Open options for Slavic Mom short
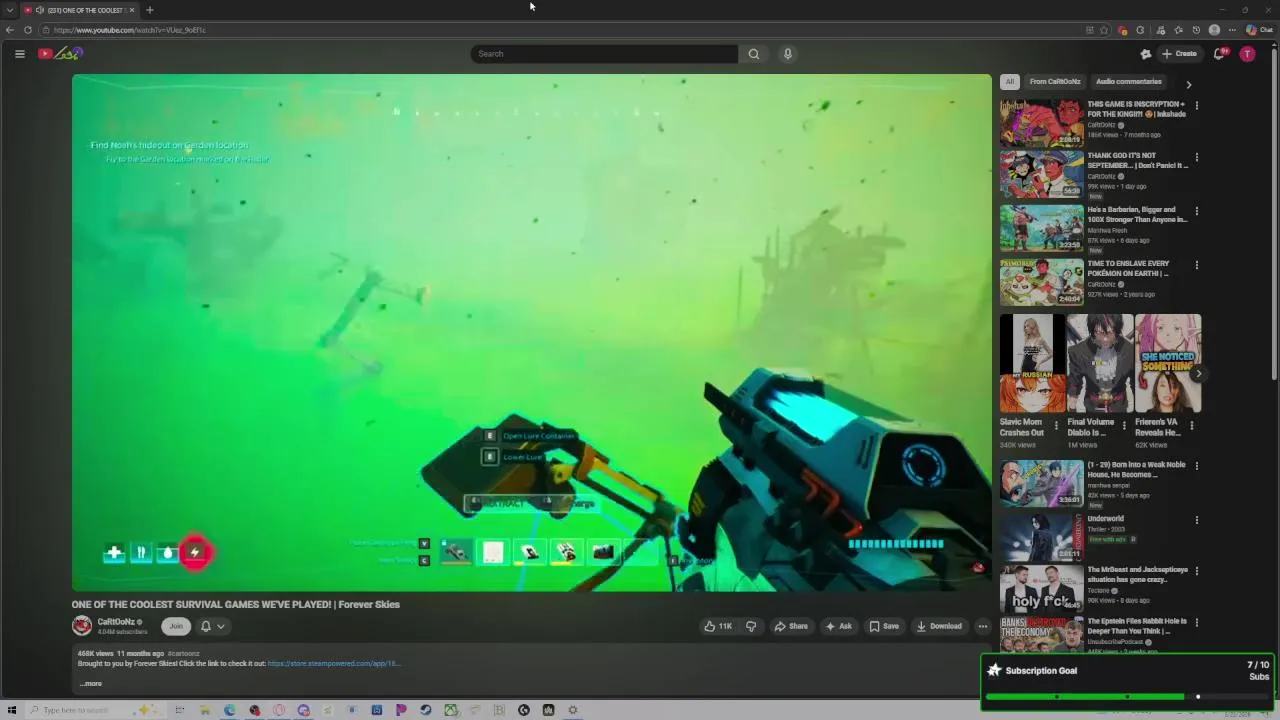This screenshot has height=720, width=1280. pos(1056,424)
